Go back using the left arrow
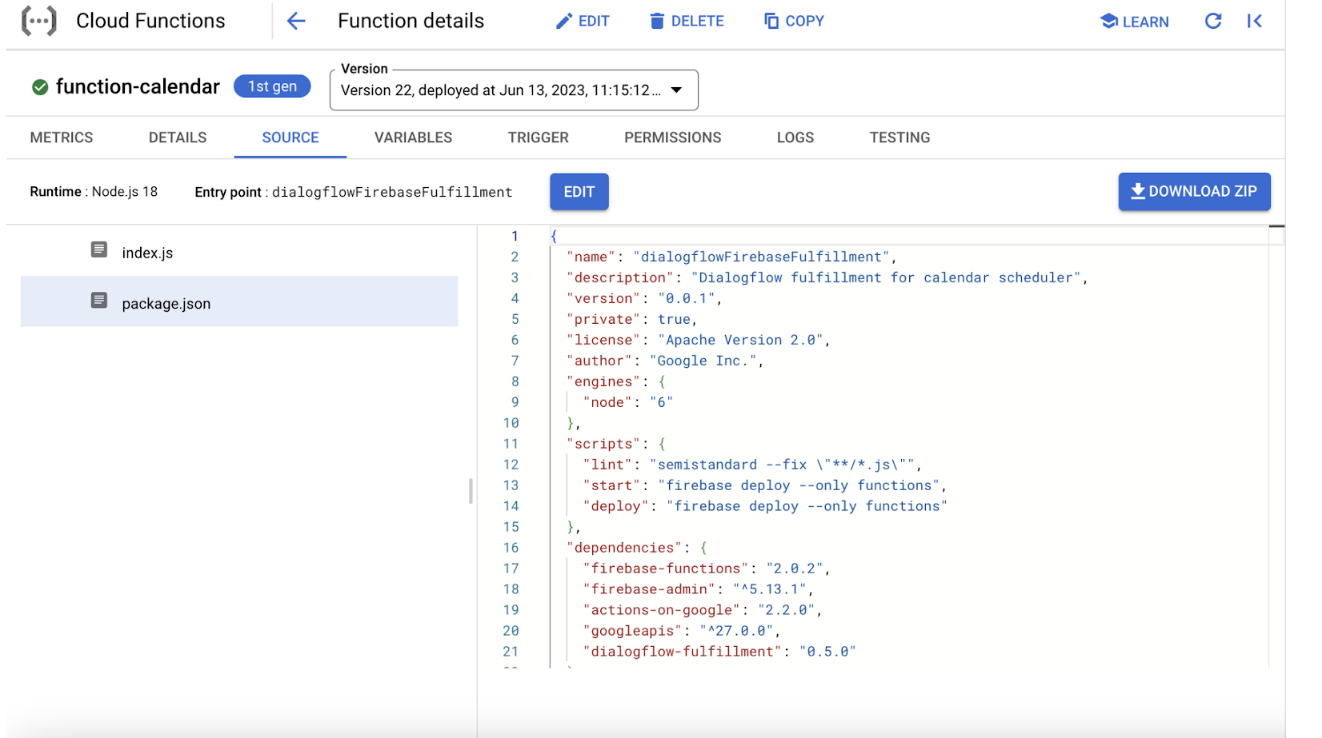The width and height of the screenshot is (1322, 738). click(296, 21)
